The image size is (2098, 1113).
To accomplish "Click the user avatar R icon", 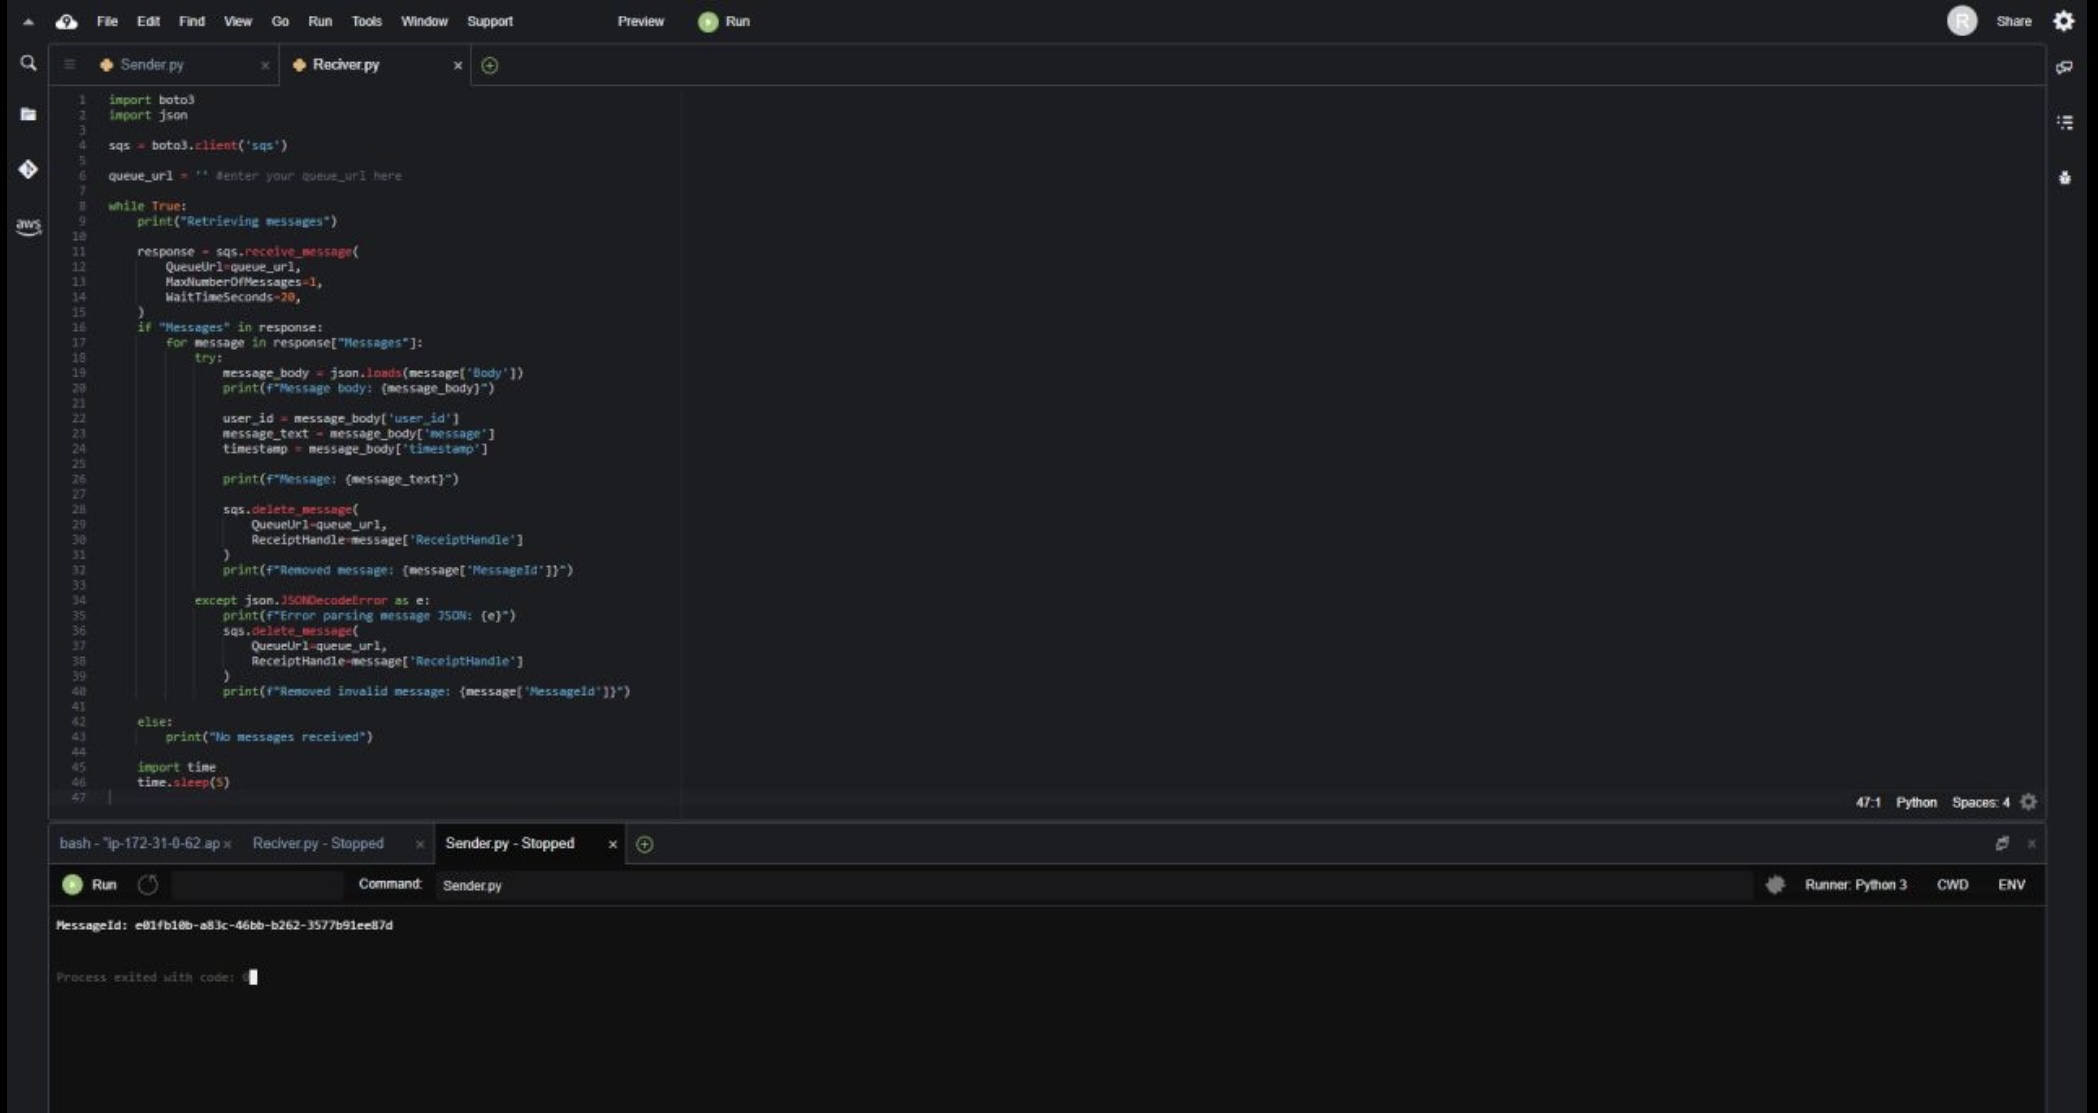I will click(1962, 21).
